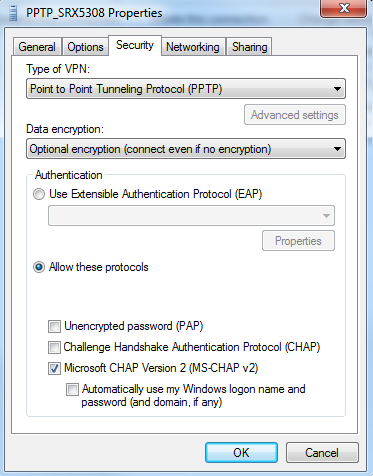Viewport: 373px width, 476px height.
Task: Go to the Networking tab
Action: pyautogui.click(x=193, y=47)
